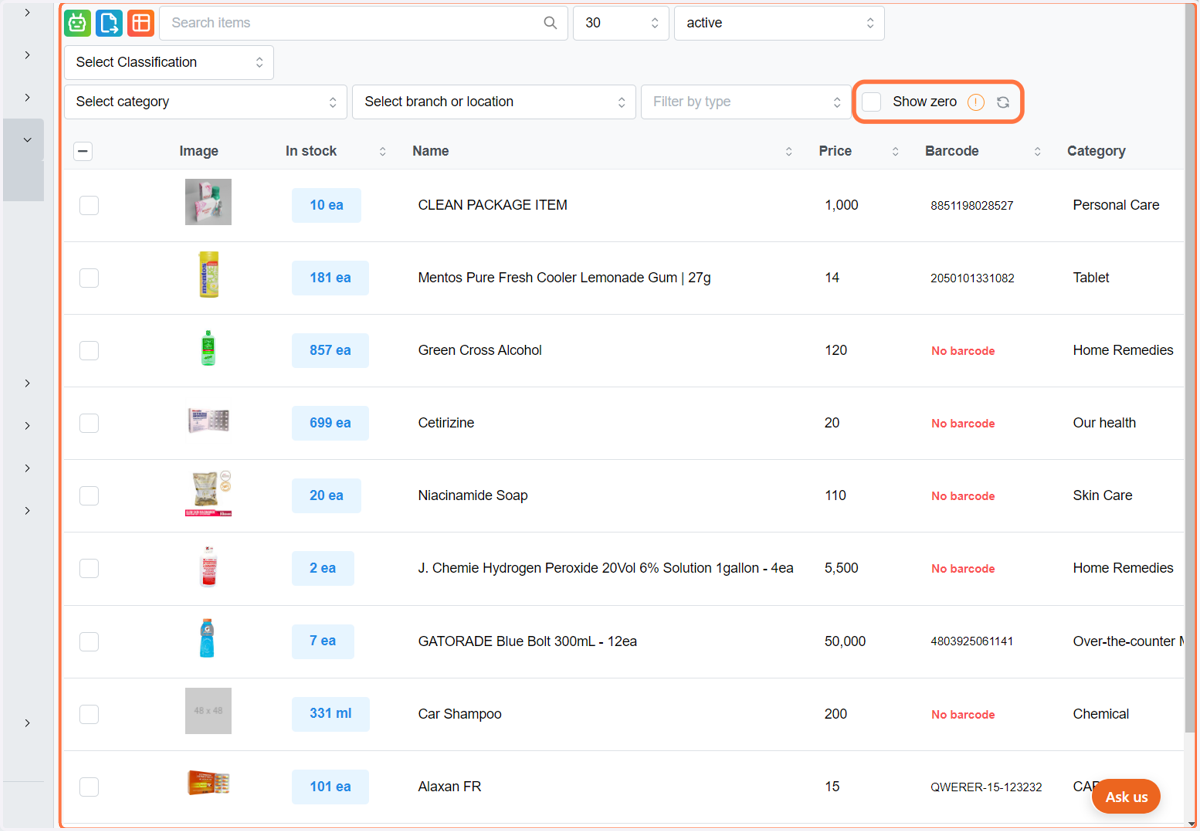Click barcode 4803925061141
1200x831 pixels.
[x=972, y=642]
